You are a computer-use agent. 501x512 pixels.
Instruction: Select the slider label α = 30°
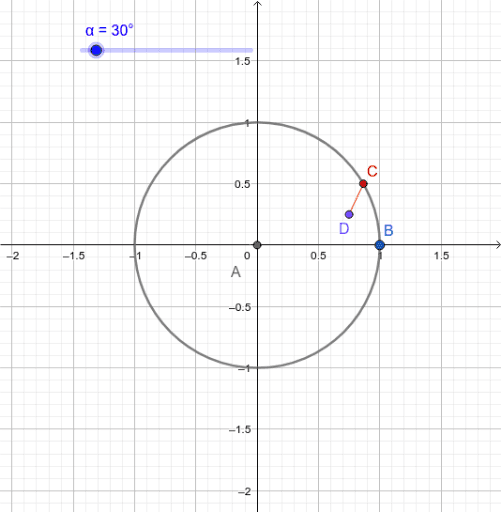[109, 30]
